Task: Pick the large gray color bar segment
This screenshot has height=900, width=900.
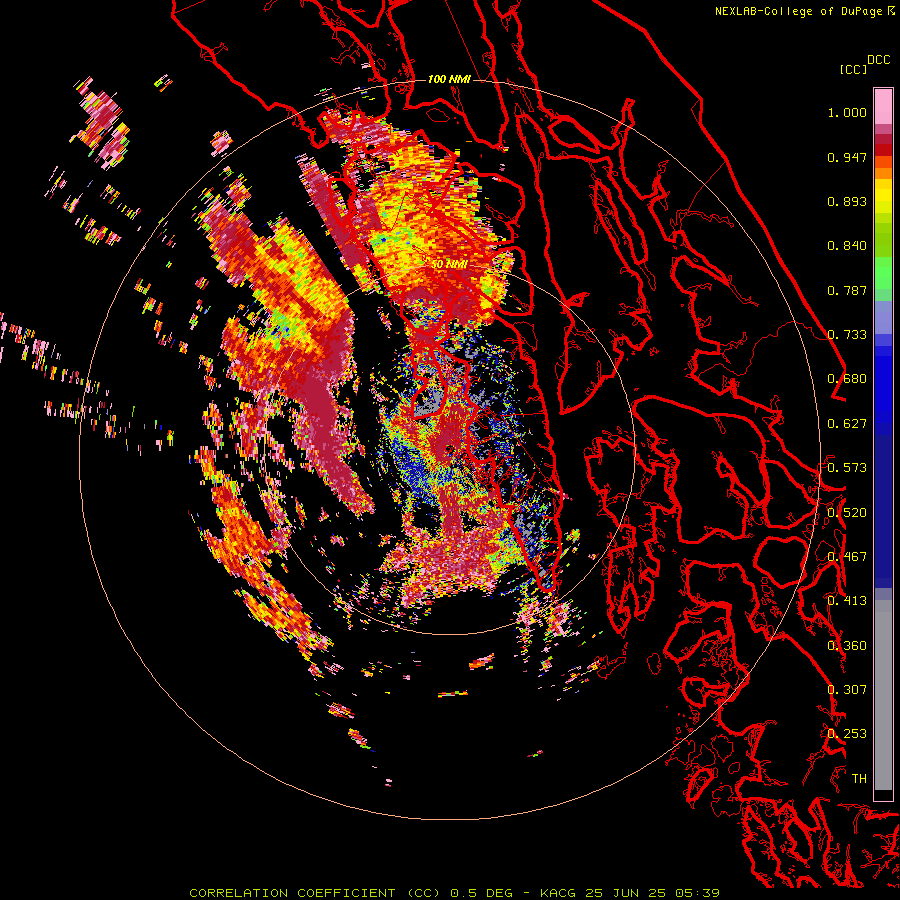Action: tap(883, 695)
